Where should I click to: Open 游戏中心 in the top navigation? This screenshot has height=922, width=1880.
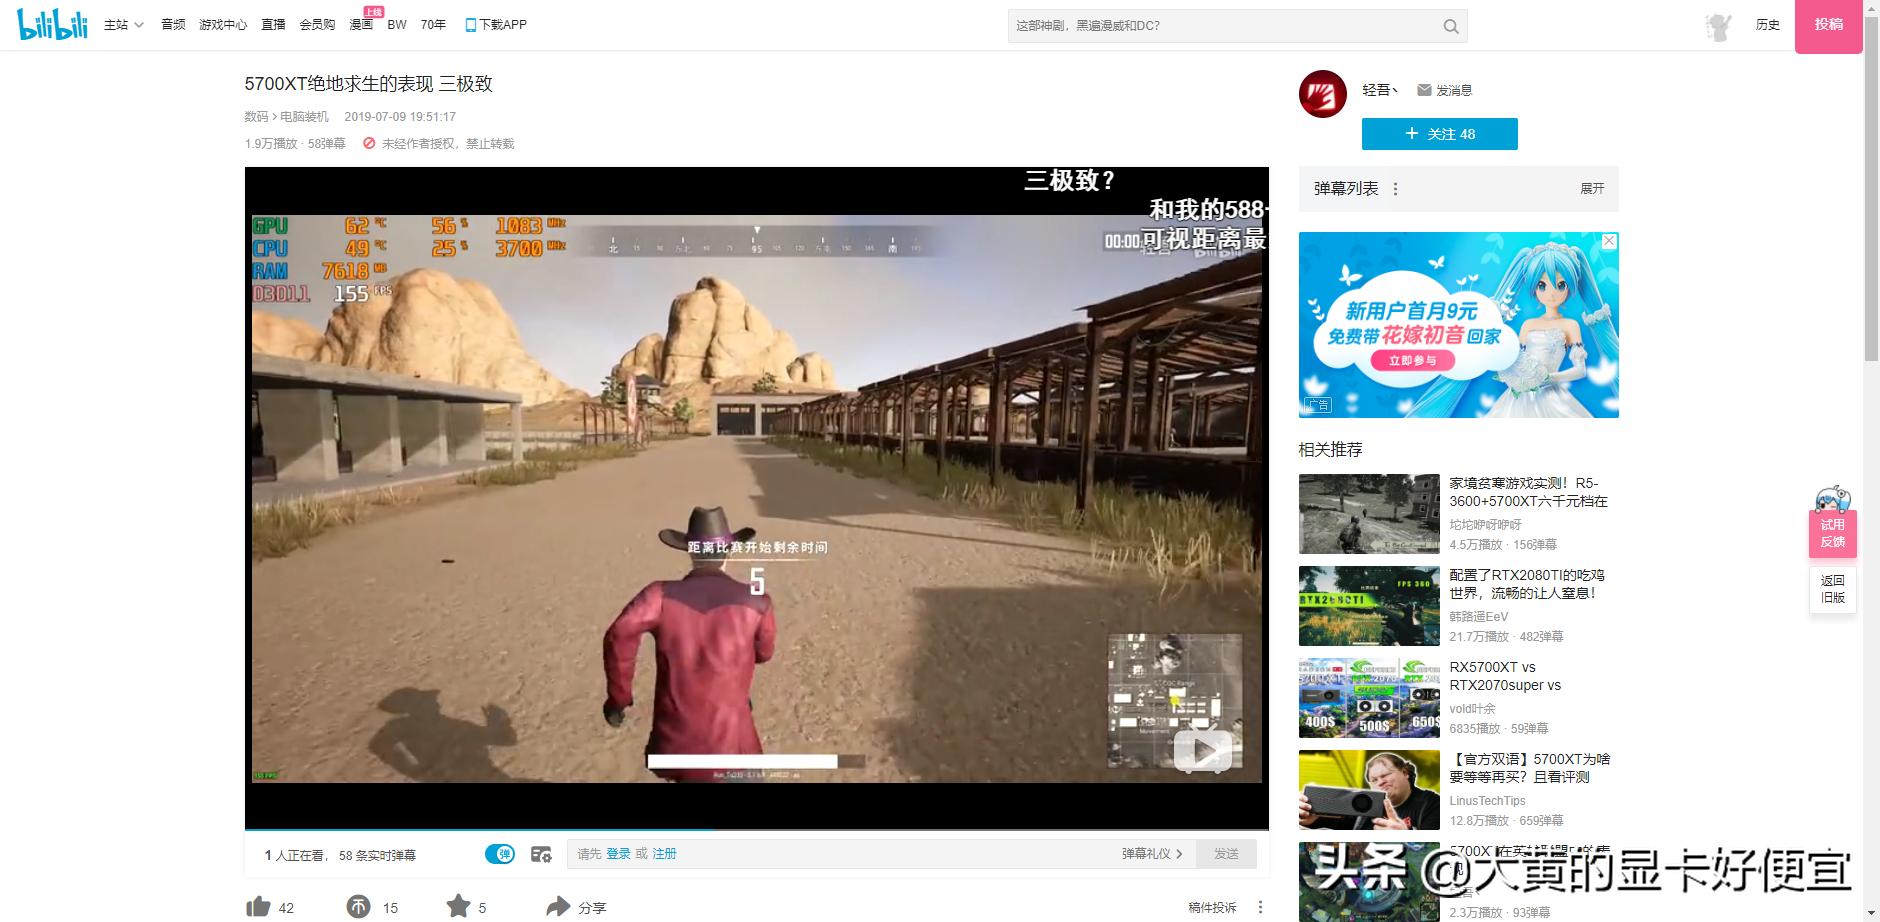[223, 25]
